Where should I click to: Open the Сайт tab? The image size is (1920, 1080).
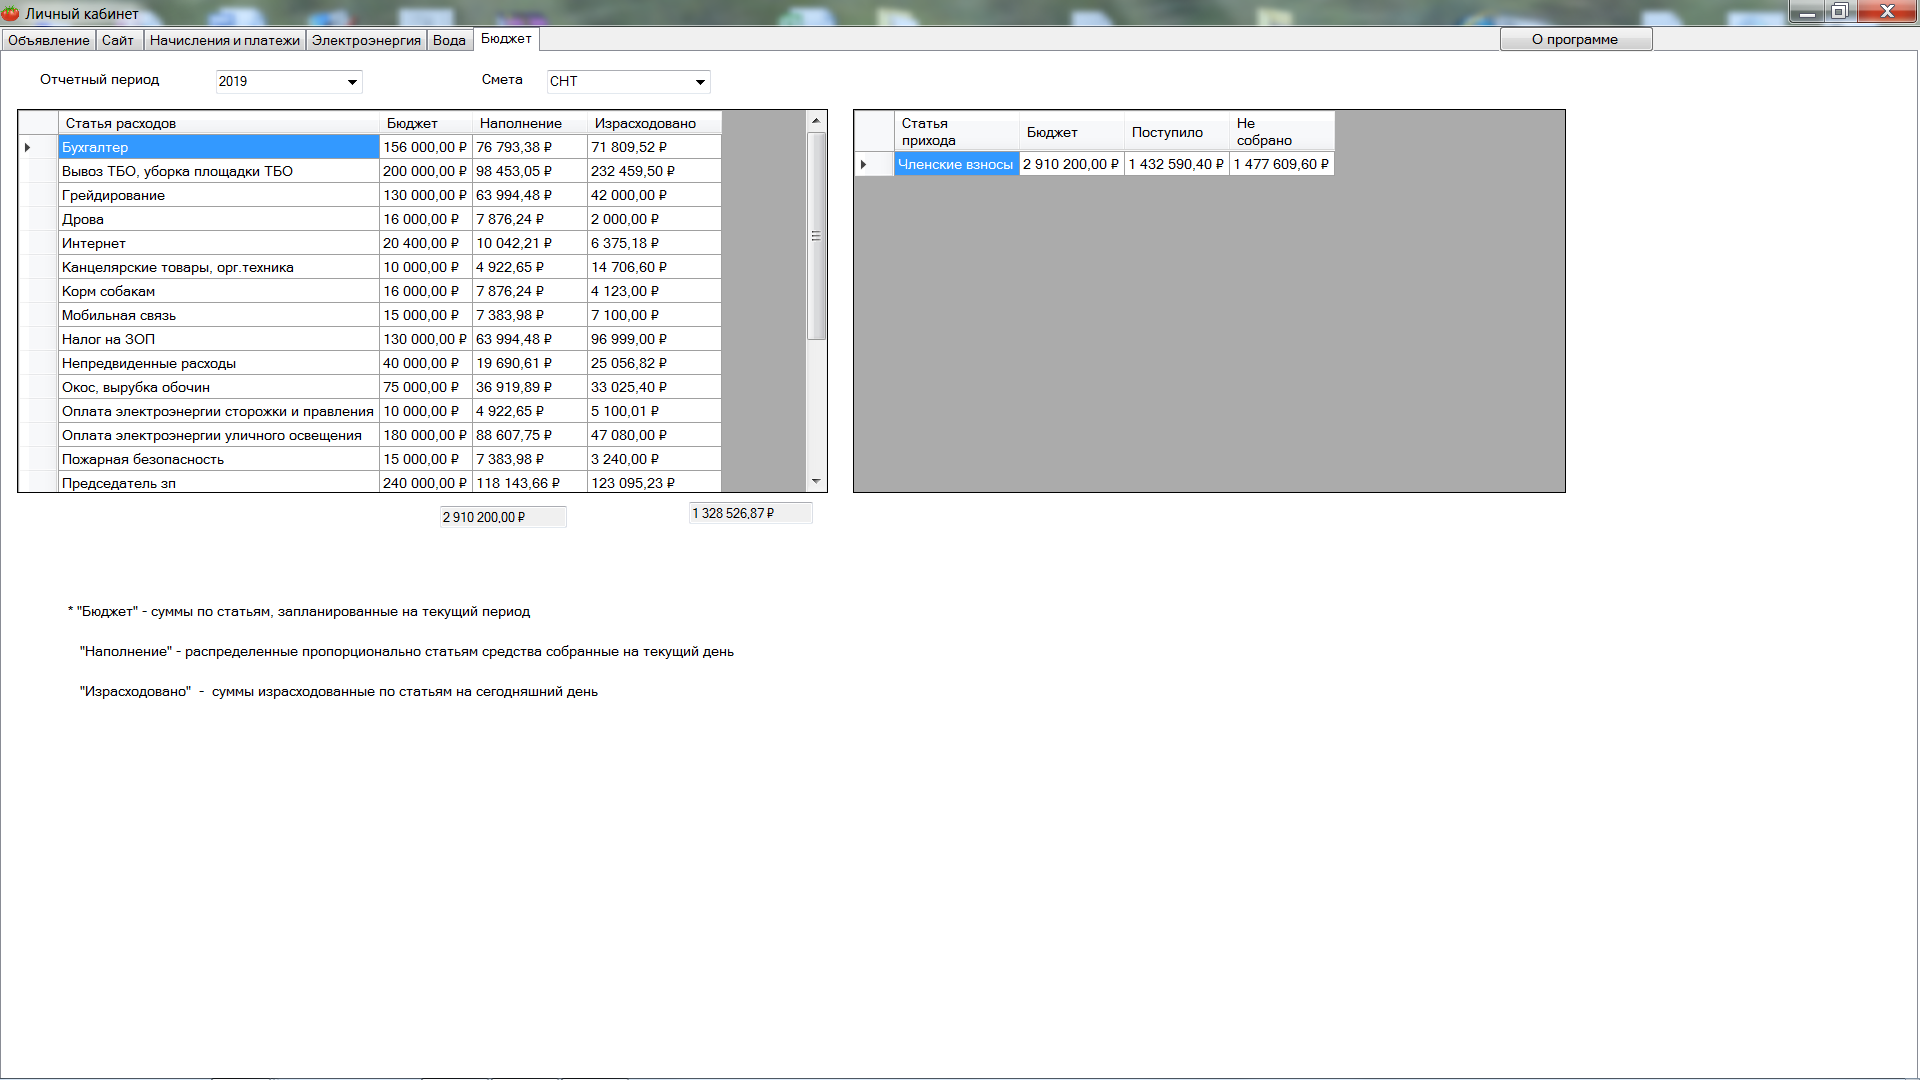tap(117, 40)
